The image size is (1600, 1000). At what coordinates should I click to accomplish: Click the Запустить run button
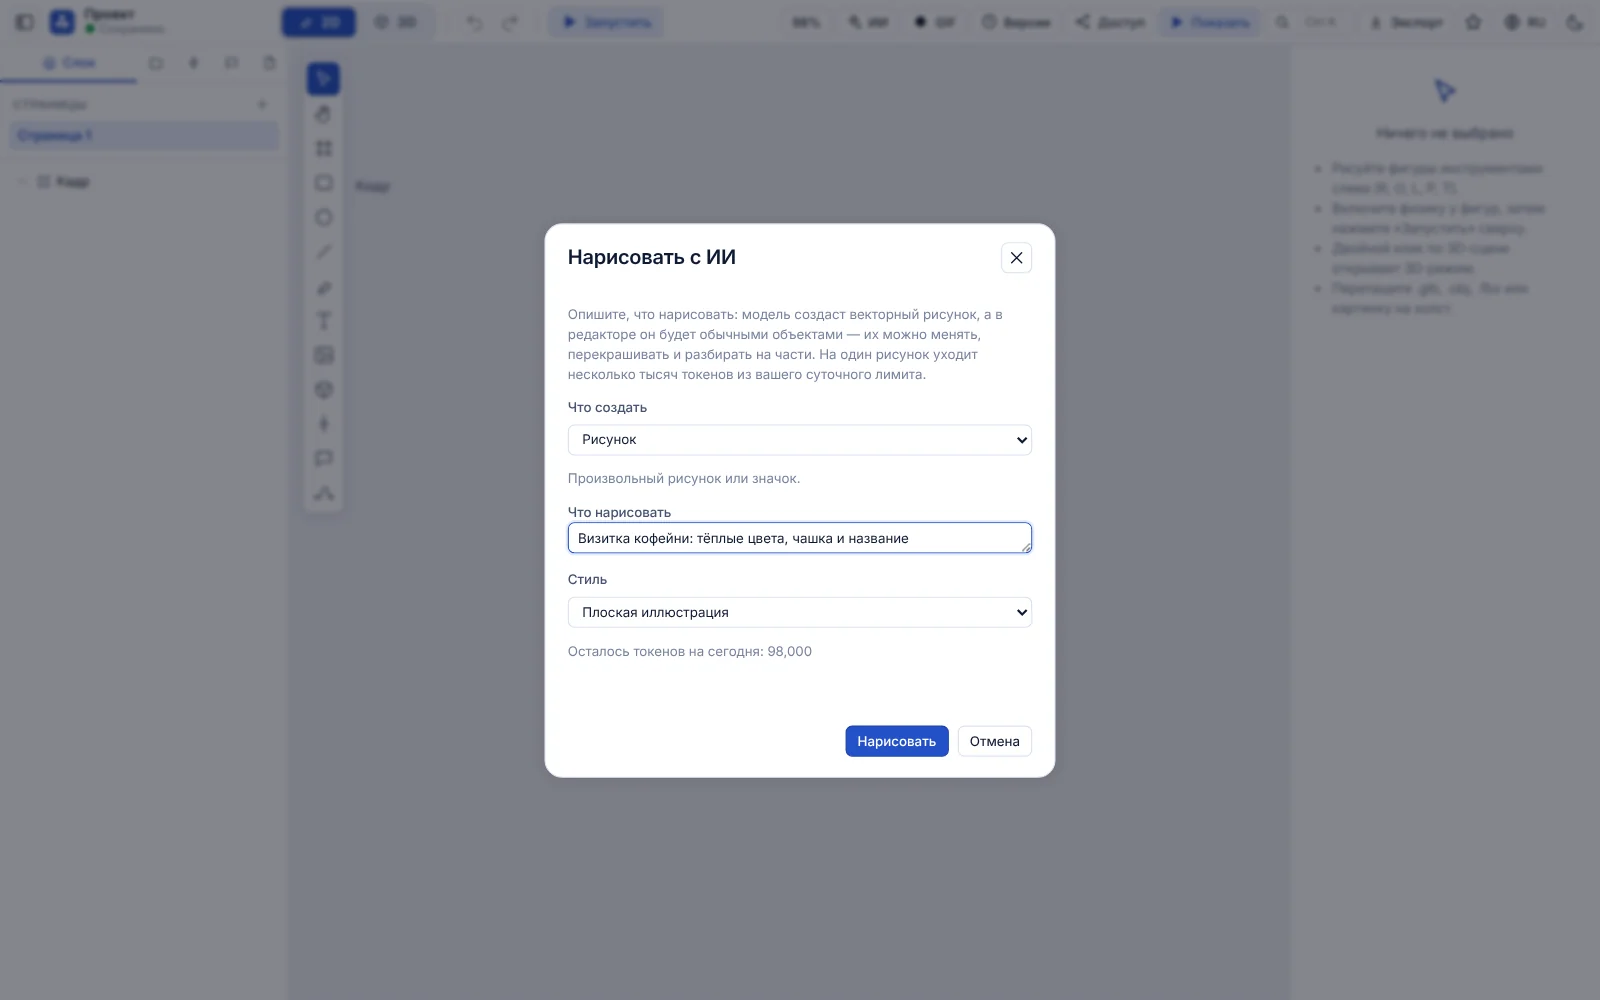[606, 22]
